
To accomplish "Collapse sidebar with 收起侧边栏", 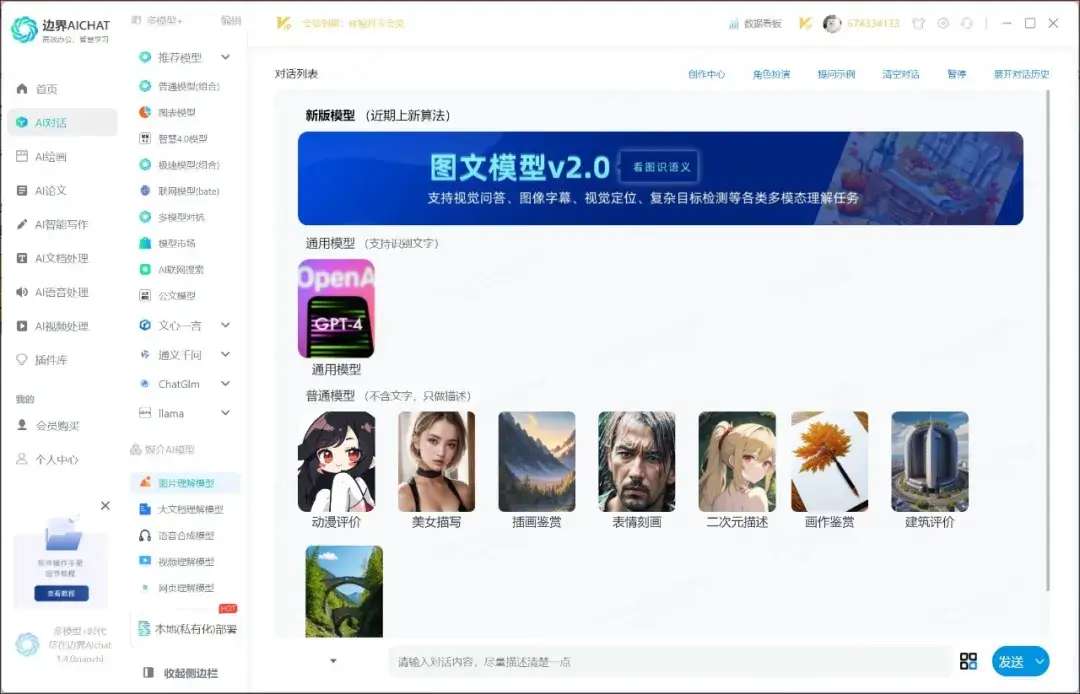I will (180, 673).
